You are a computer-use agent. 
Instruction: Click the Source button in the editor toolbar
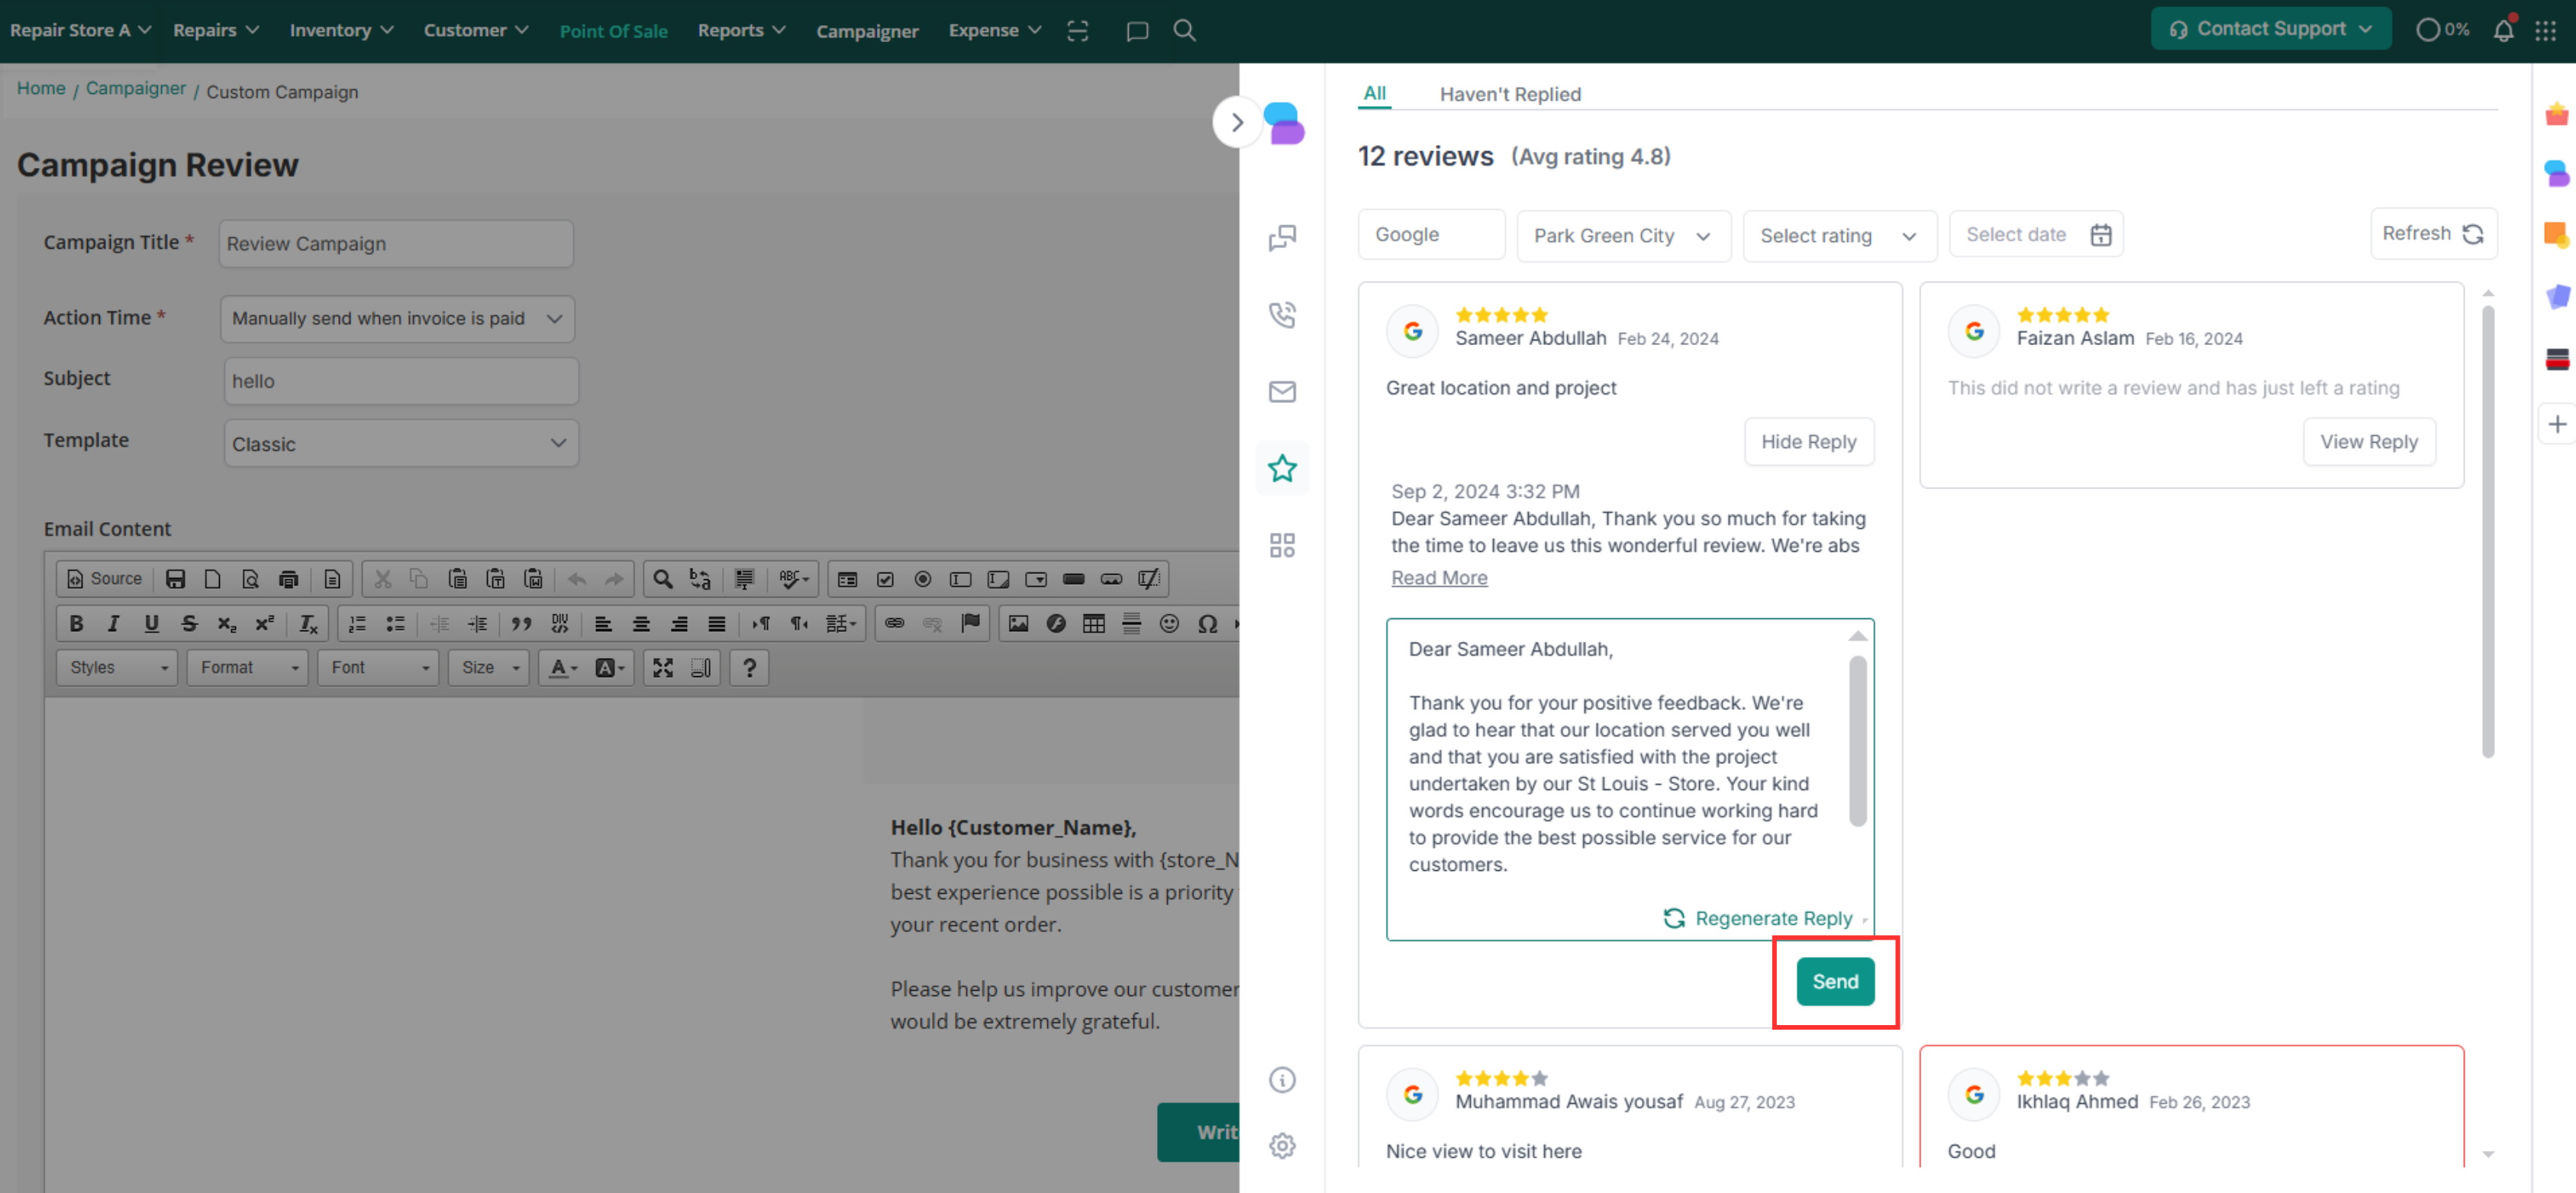pyautogui.click(x=104, y=579)
